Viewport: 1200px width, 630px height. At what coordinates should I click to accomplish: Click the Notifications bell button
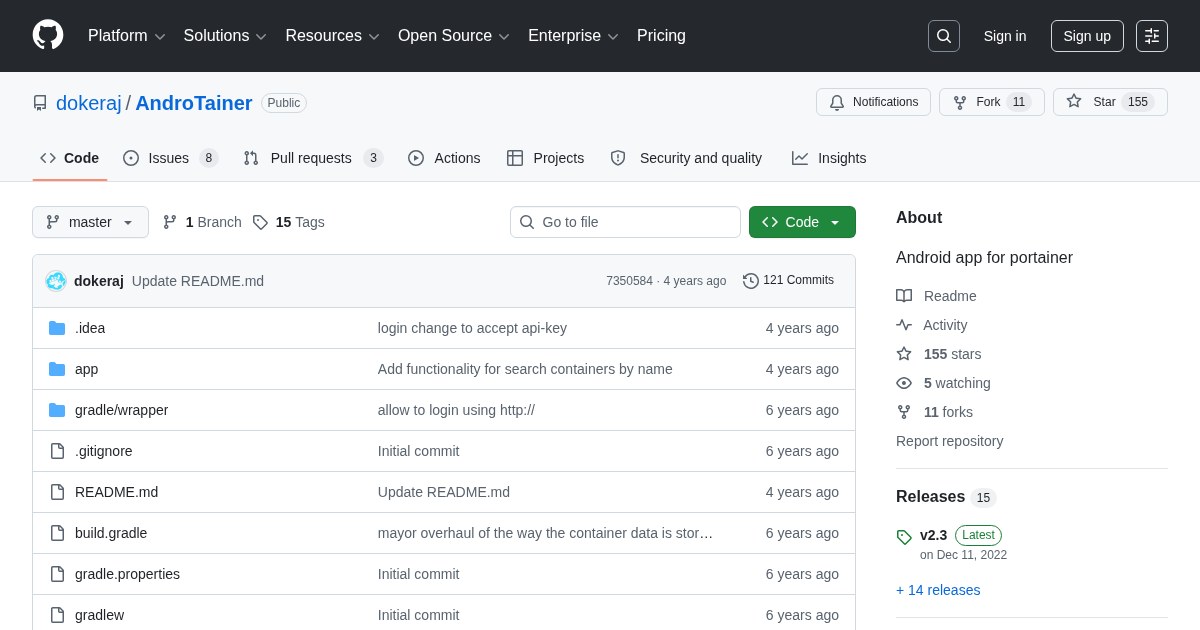(x=873, y=102)
